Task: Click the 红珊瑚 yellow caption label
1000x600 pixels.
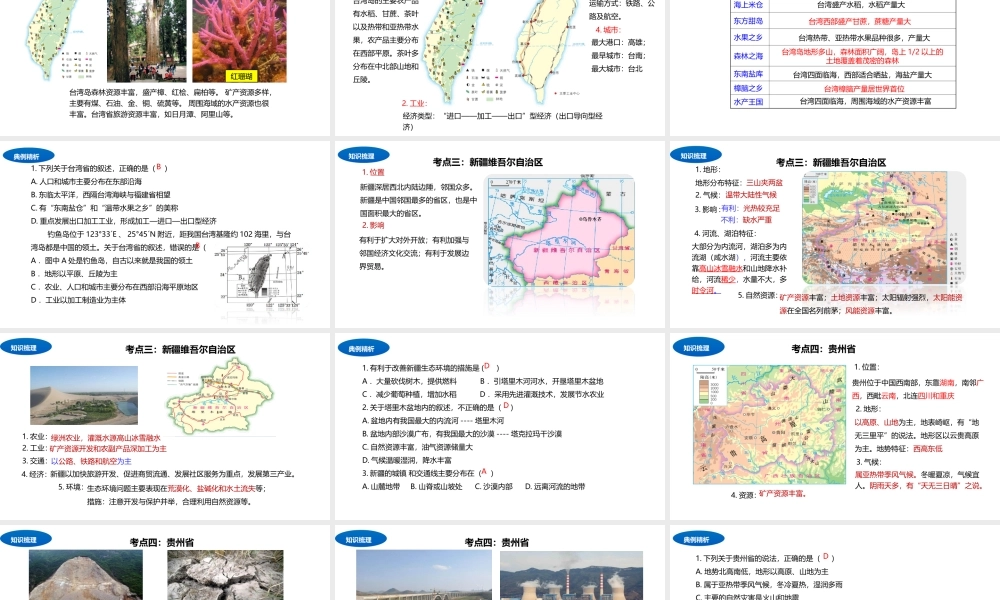Action: coord(241,76)
